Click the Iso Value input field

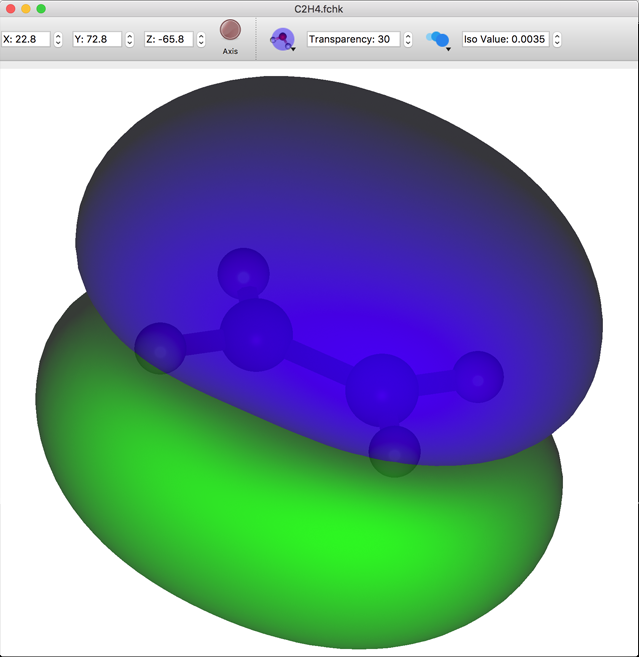505,39
